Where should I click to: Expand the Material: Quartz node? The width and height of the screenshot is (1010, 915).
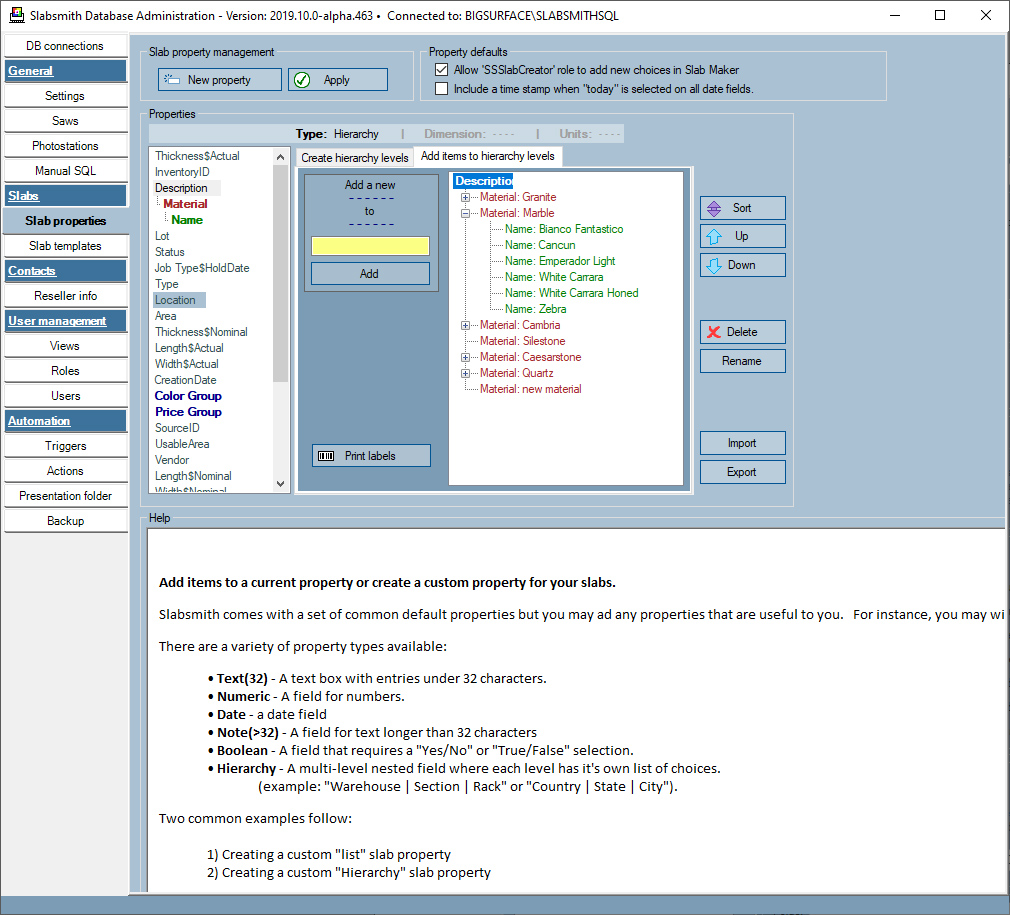coord(465,373)
